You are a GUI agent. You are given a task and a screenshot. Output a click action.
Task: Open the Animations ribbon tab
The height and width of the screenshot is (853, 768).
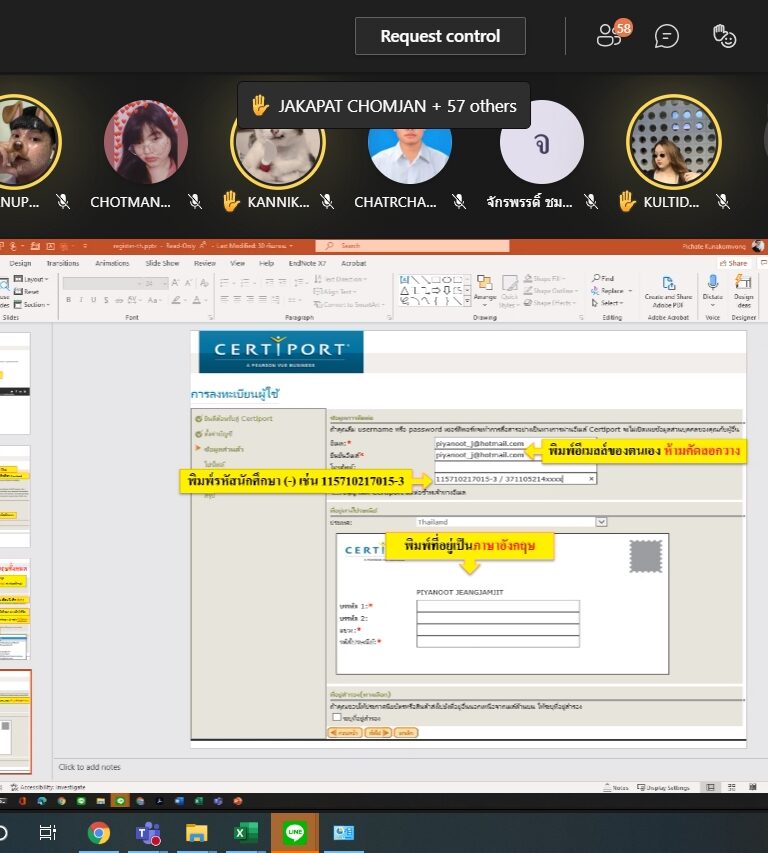point(112,263)
